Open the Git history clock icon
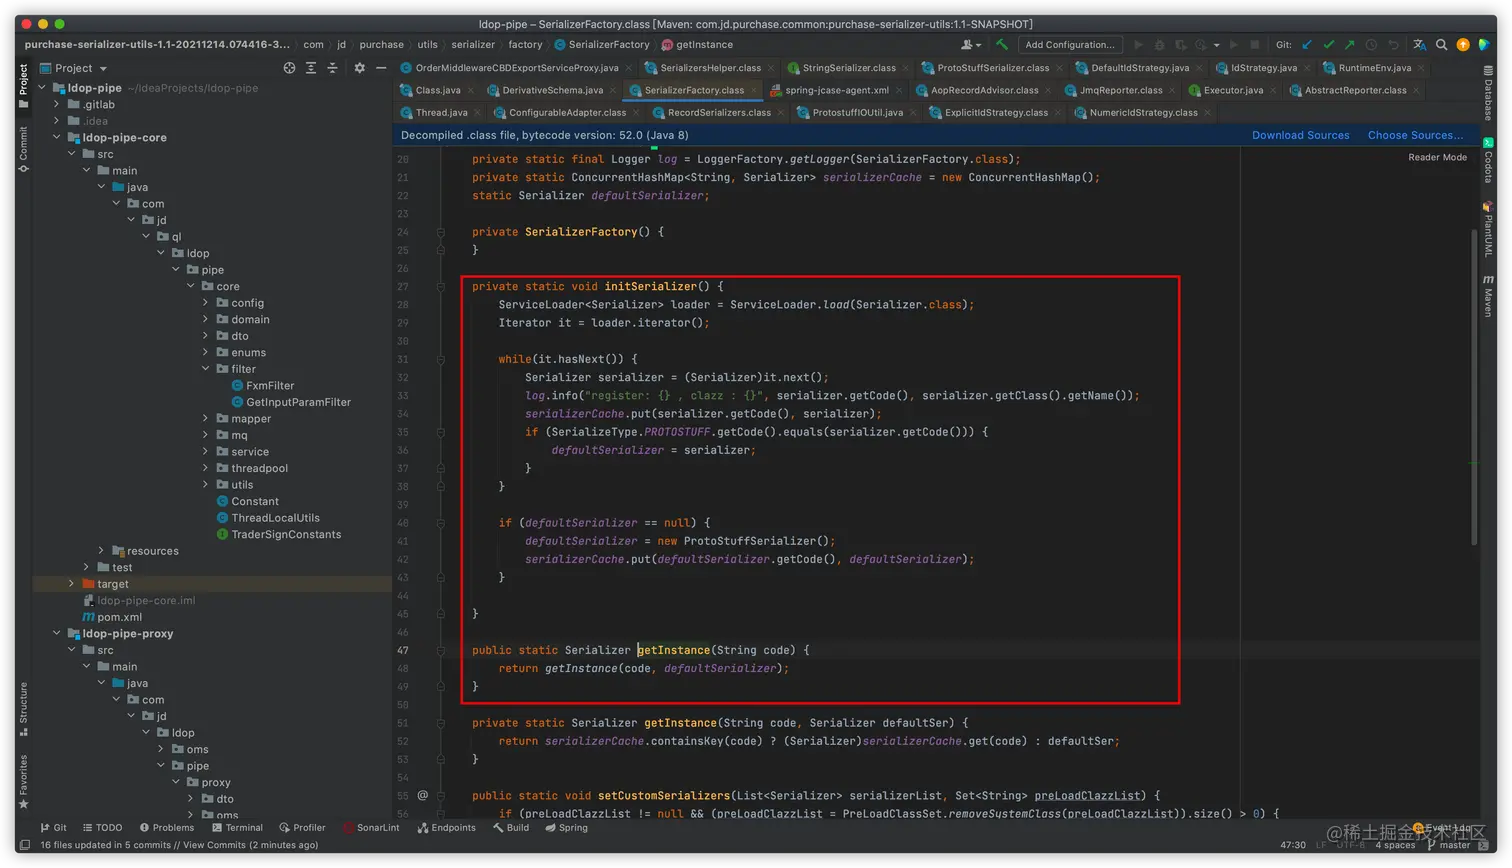 click(x=1371, y=45)
